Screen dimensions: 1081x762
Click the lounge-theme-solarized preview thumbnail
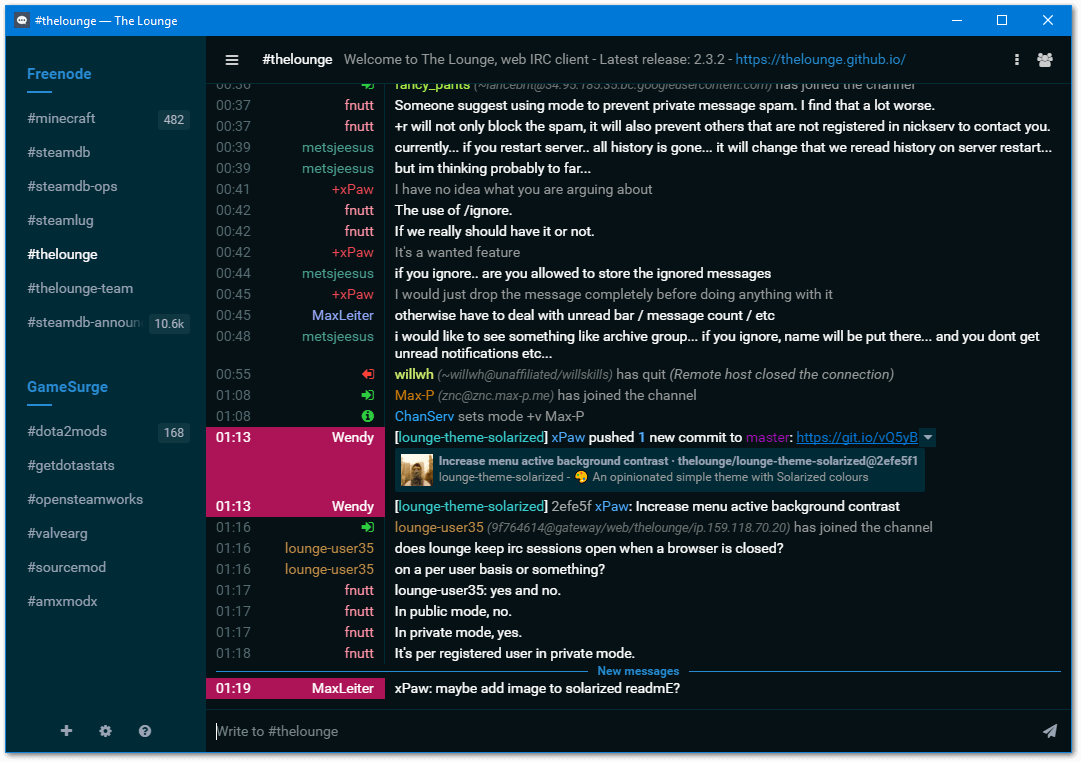click(x=417, y=469)
